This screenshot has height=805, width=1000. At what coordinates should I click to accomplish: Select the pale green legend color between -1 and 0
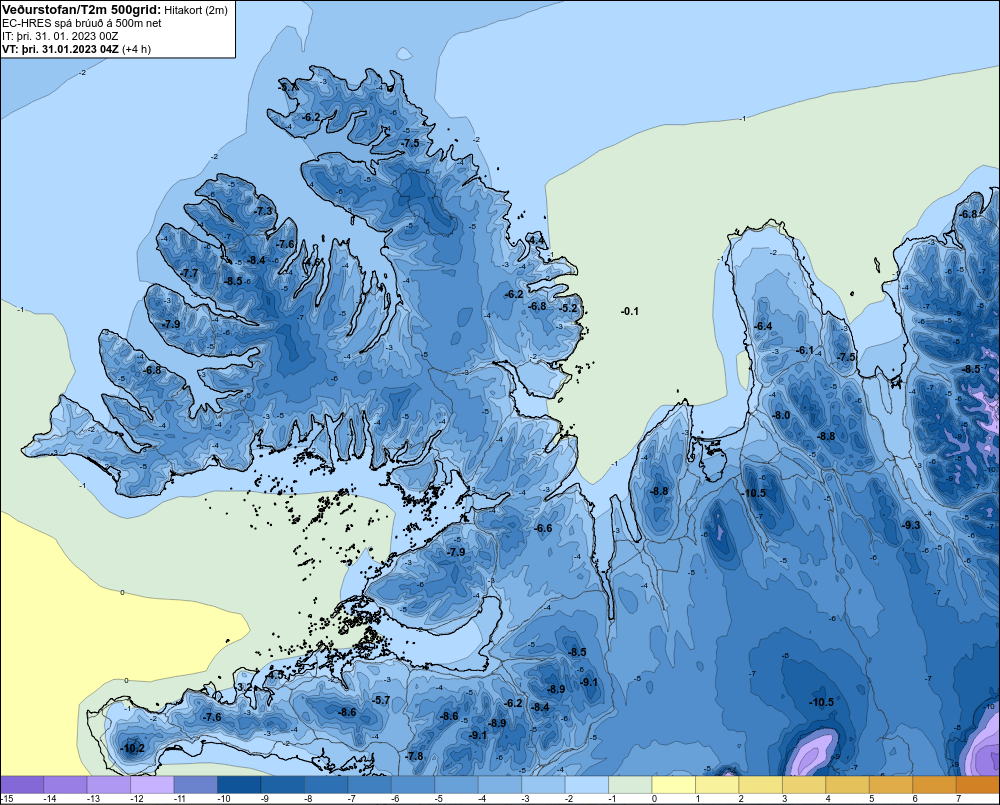pyautogui.click(x=630, y=785)
